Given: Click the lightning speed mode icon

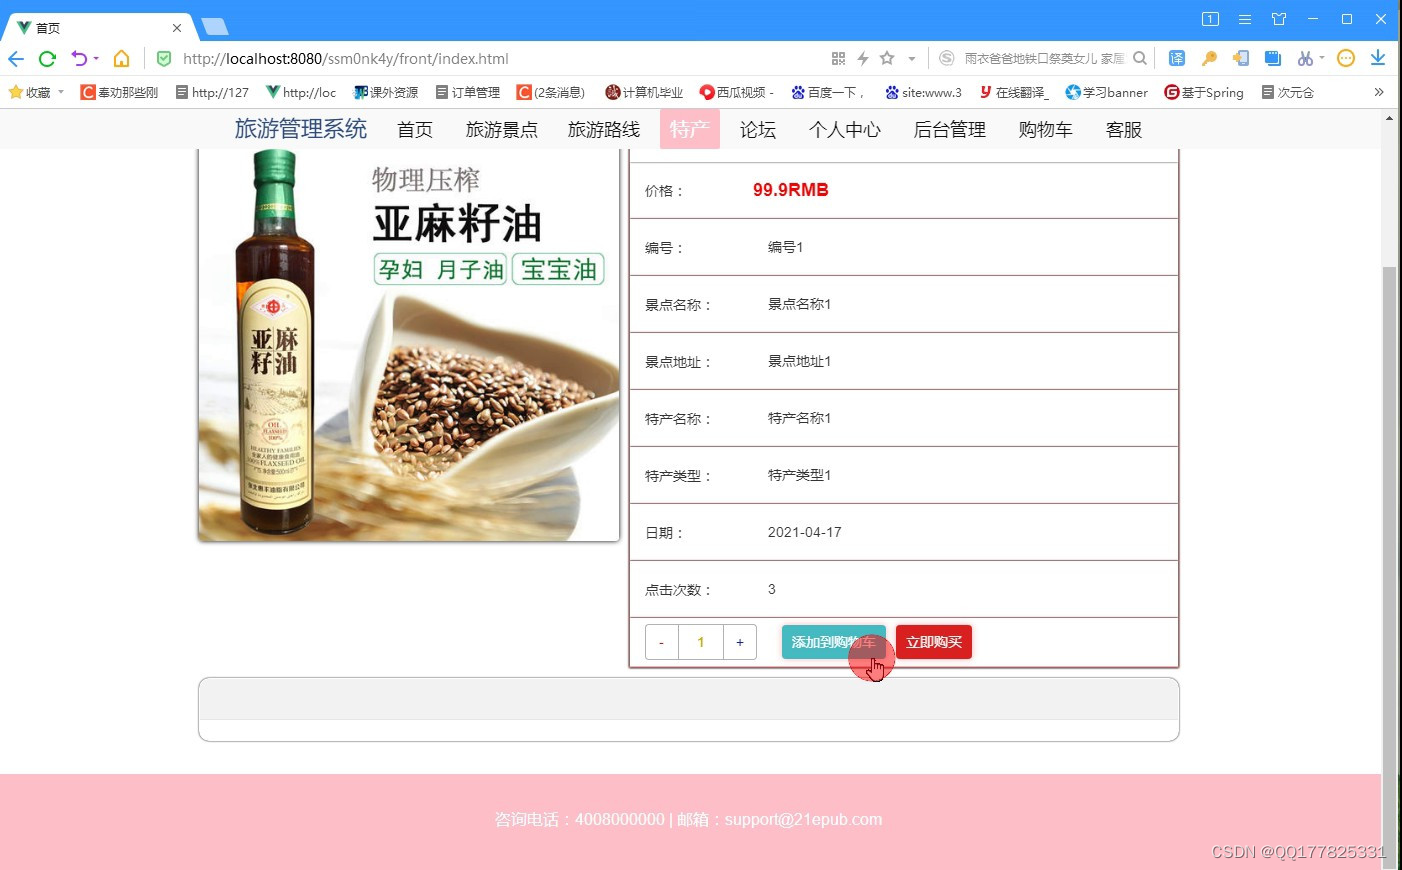Looking at the screenshot, I should tap(862, 58).
